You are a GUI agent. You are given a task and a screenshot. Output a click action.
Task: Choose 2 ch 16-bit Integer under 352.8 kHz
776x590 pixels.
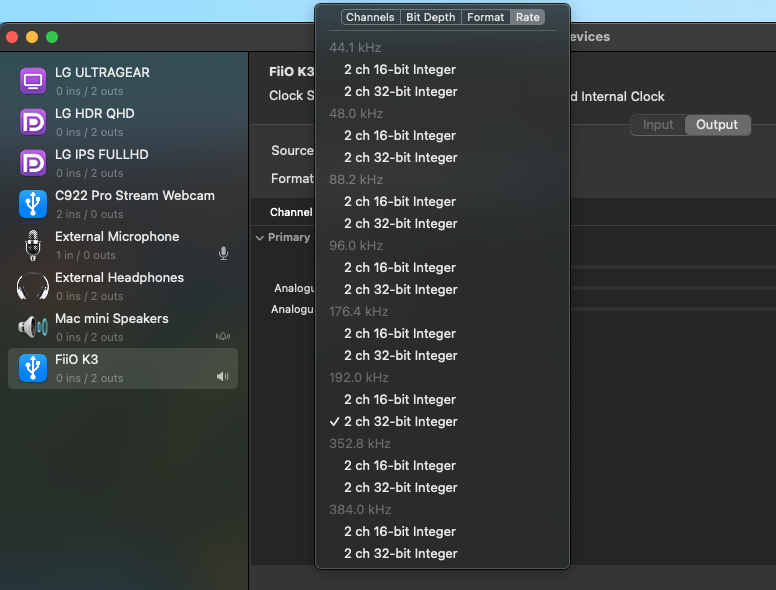[x=442, y=466]
